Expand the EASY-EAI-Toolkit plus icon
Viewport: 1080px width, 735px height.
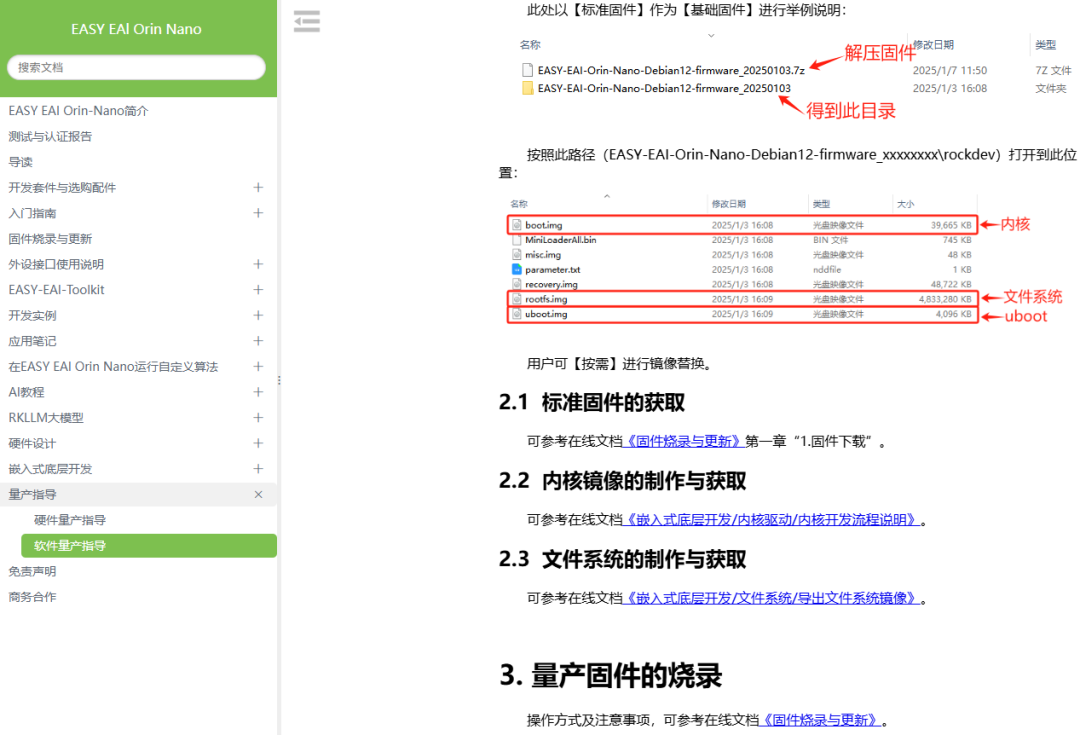click(x=258, y=290)
